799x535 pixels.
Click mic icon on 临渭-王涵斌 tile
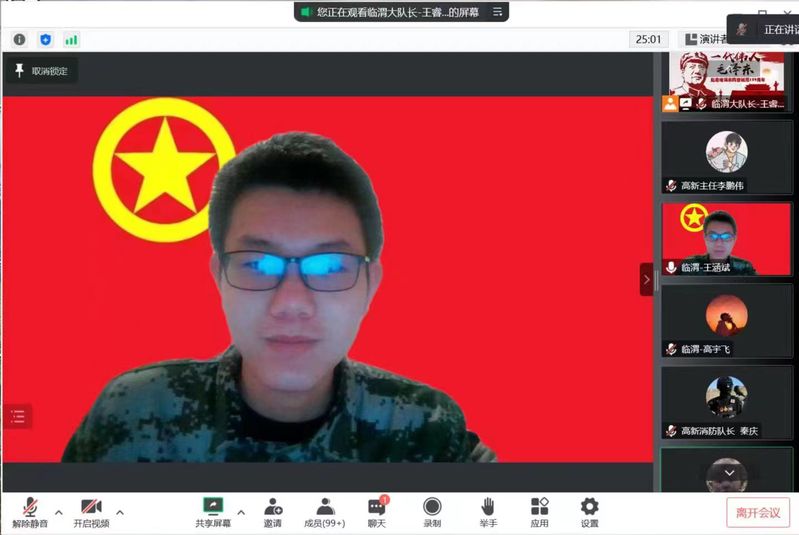[671, 267]
